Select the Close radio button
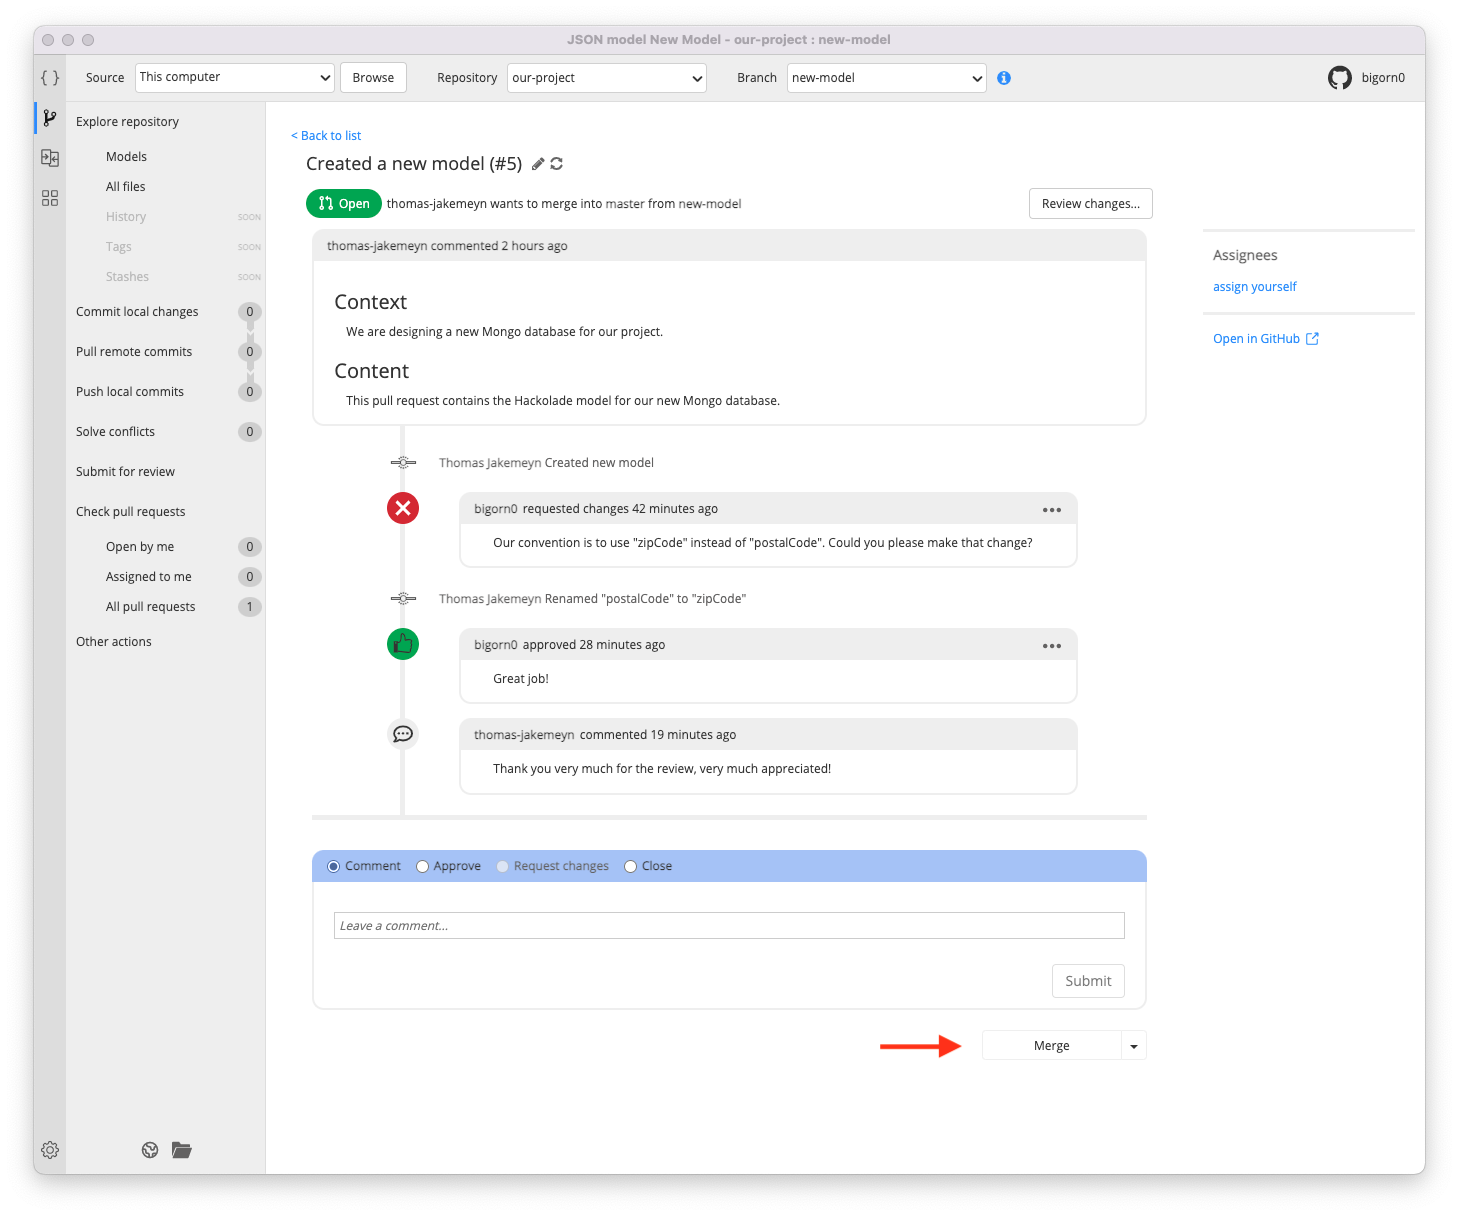 coord(630,866)
